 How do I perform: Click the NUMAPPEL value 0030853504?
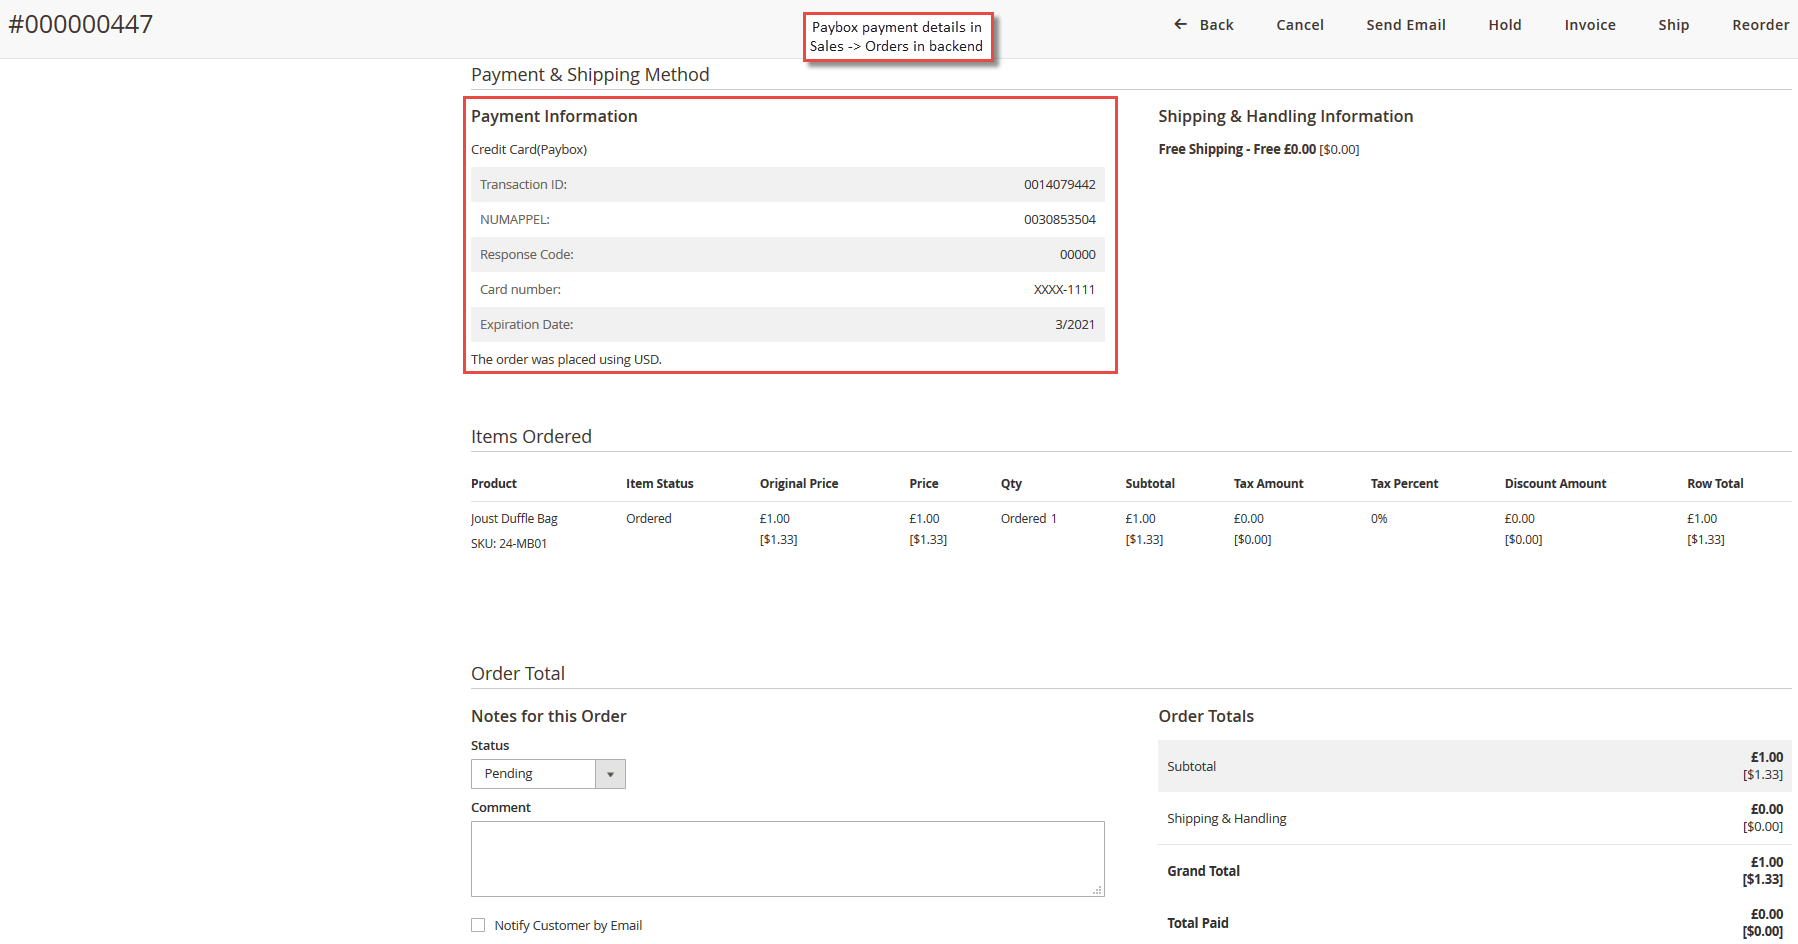(1059, 220)
